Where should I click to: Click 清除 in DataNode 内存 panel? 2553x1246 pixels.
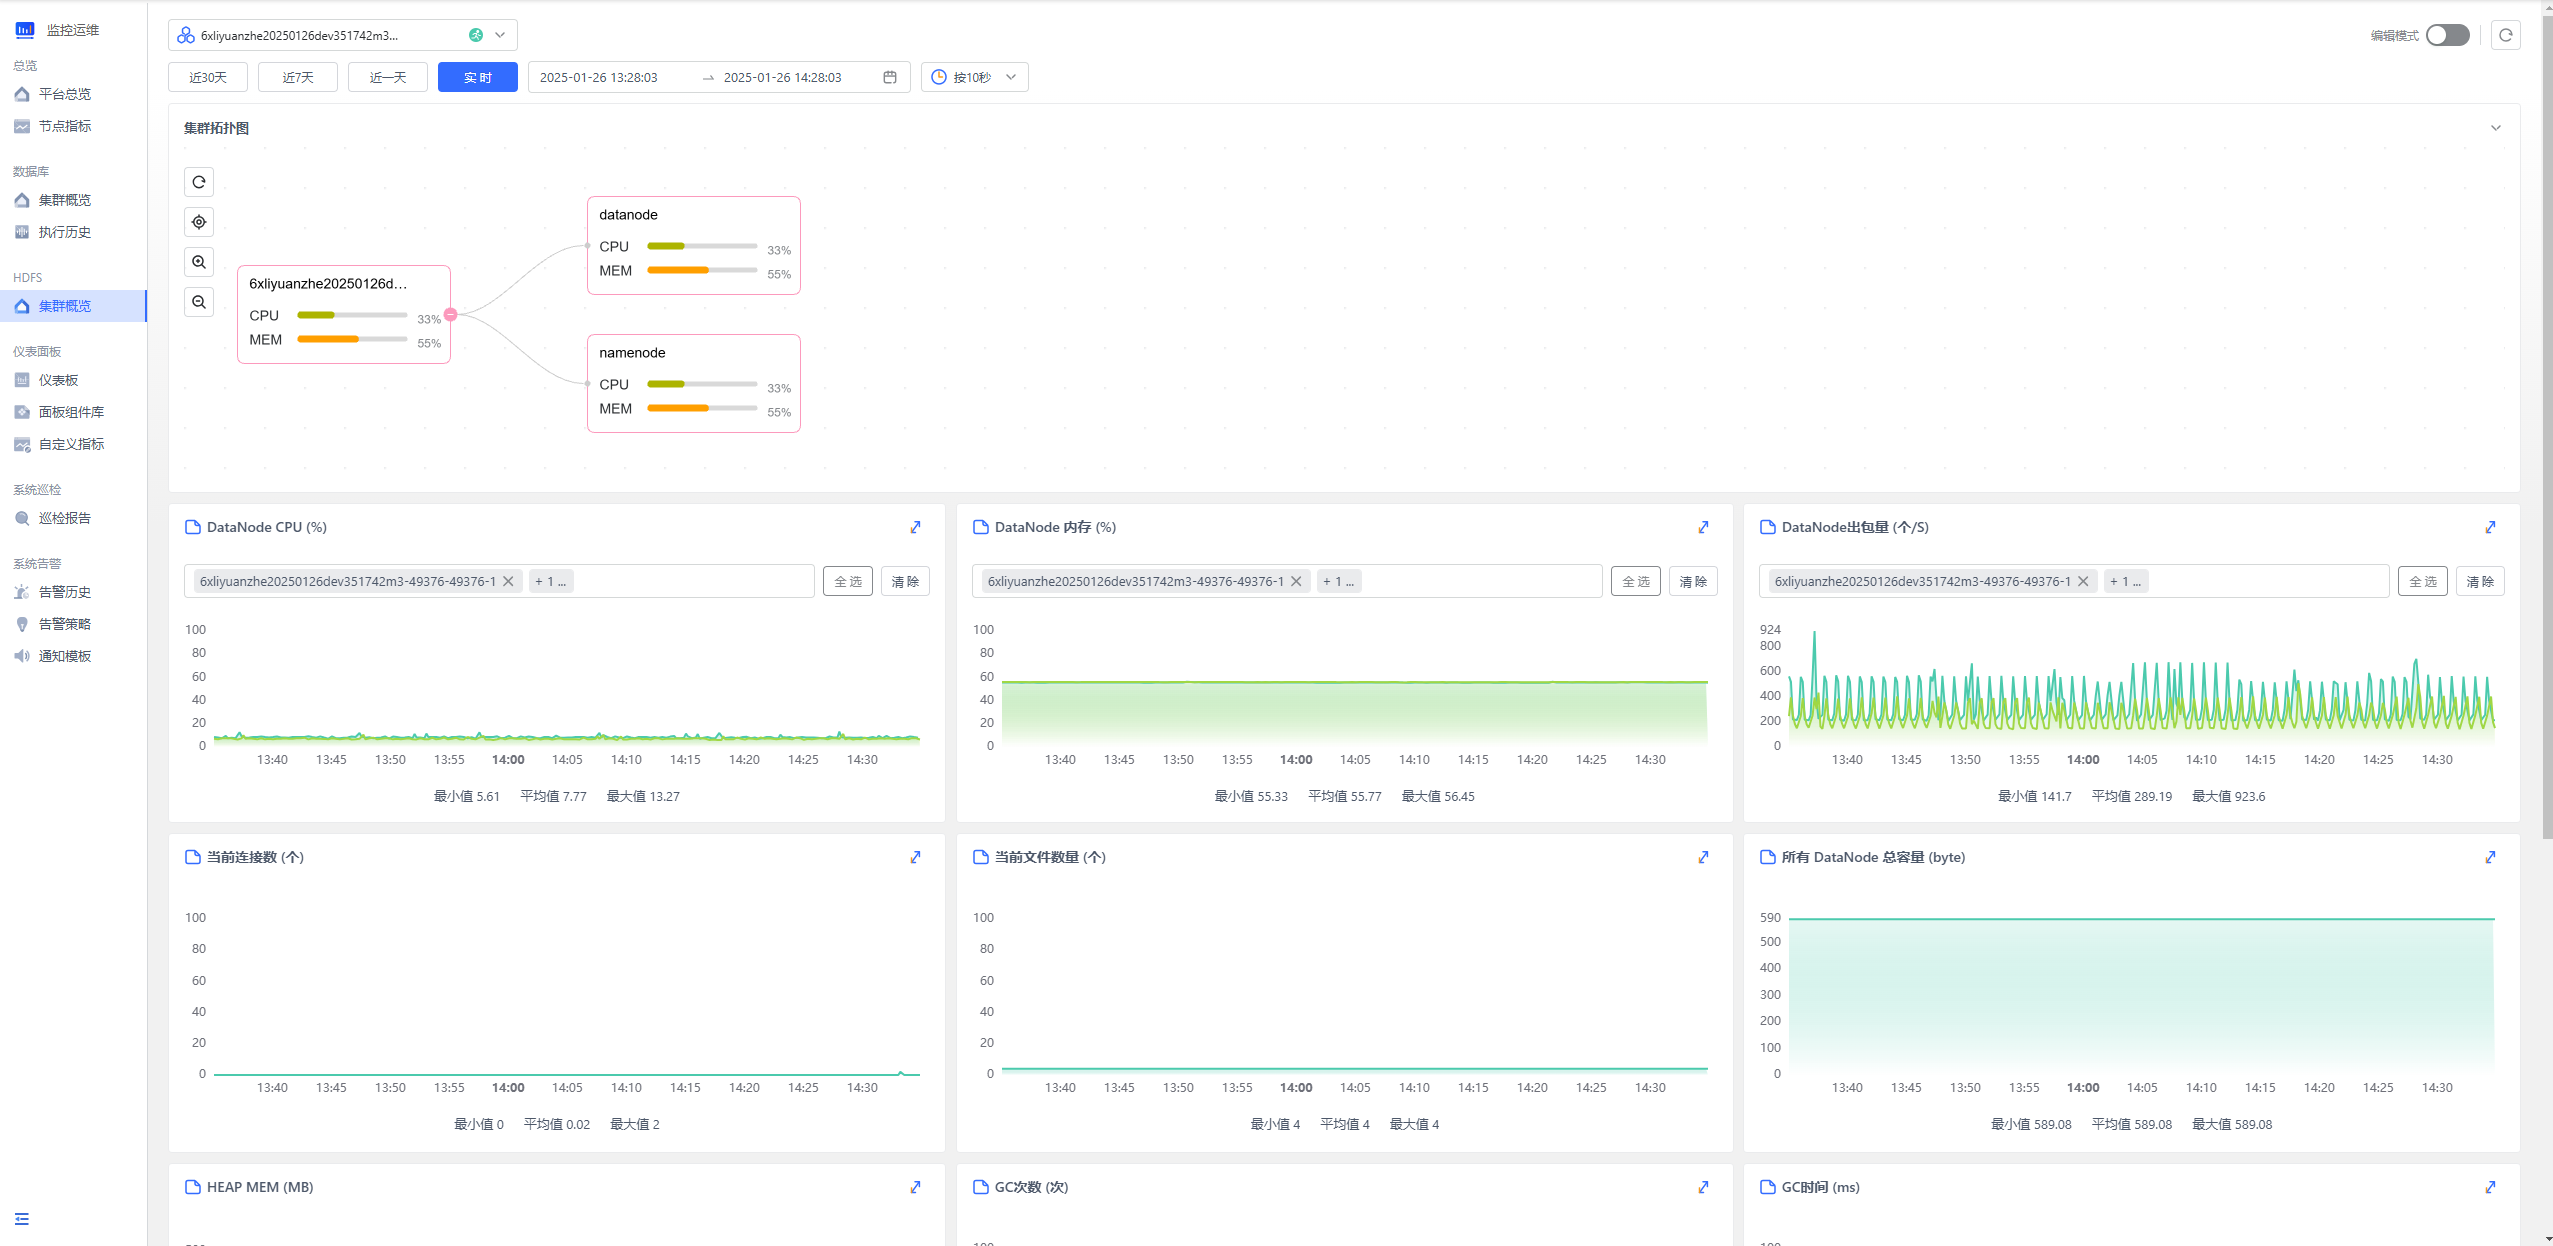pos(1693,581)
